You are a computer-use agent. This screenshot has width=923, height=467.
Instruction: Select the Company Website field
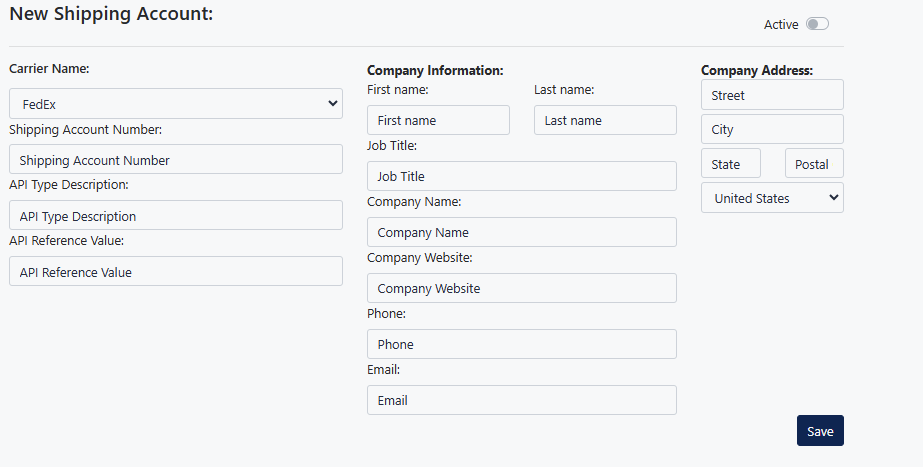[x=522, y=288]
